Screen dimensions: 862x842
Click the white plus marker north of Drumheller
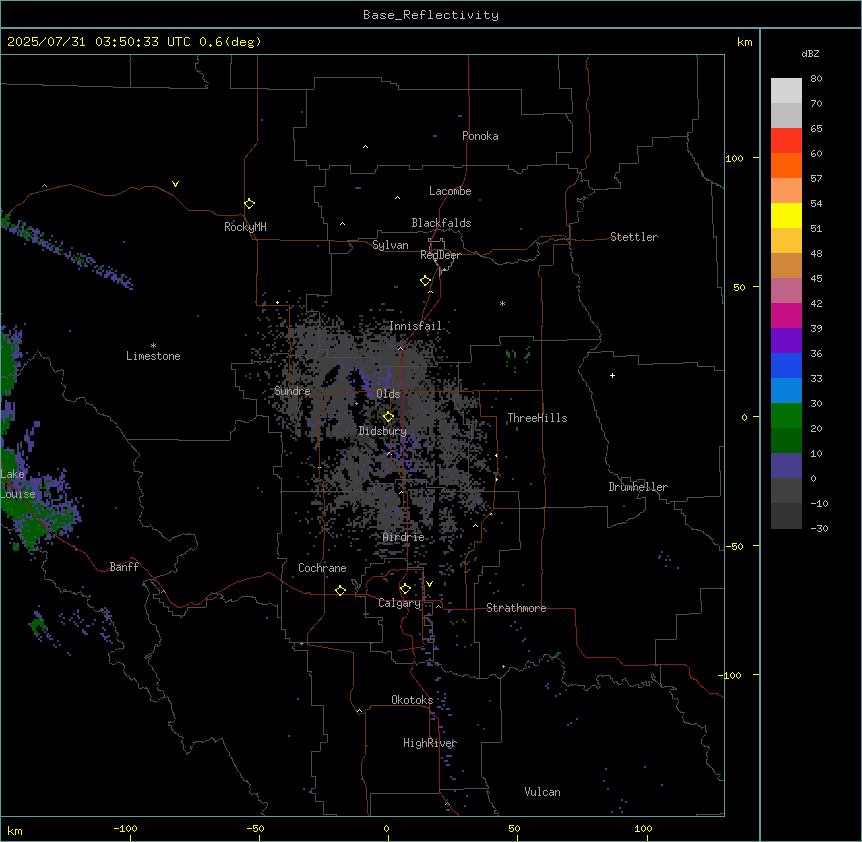612,375
